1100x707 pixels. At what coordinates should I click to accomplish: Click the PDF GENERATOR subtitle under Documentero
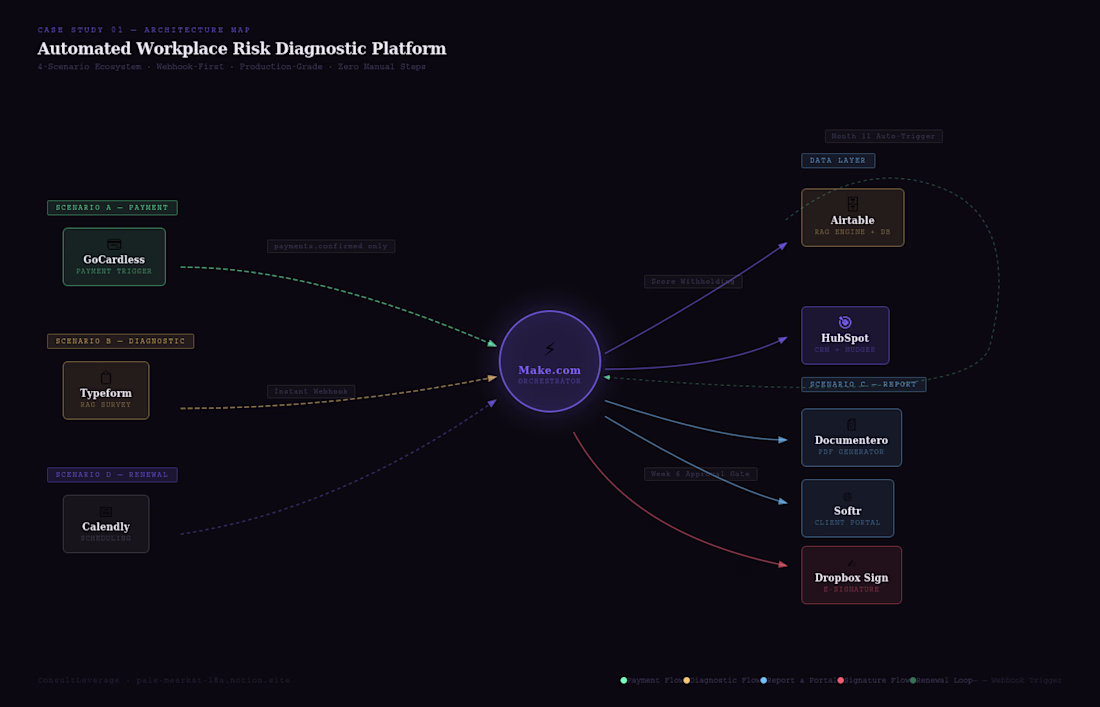851,452
